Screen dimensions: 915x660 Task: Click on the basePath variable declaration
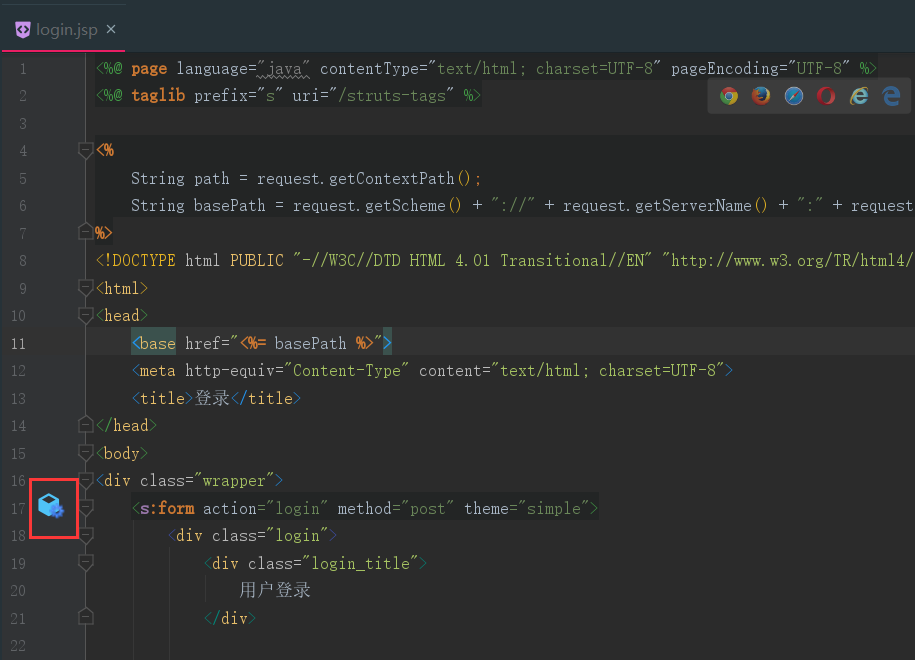click(x=229, y=205)
